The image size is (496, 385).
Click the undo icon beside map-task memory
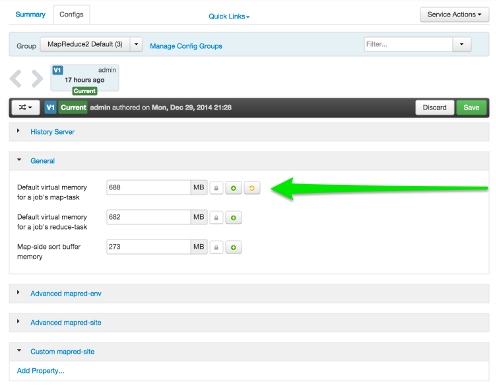[252, 188]
